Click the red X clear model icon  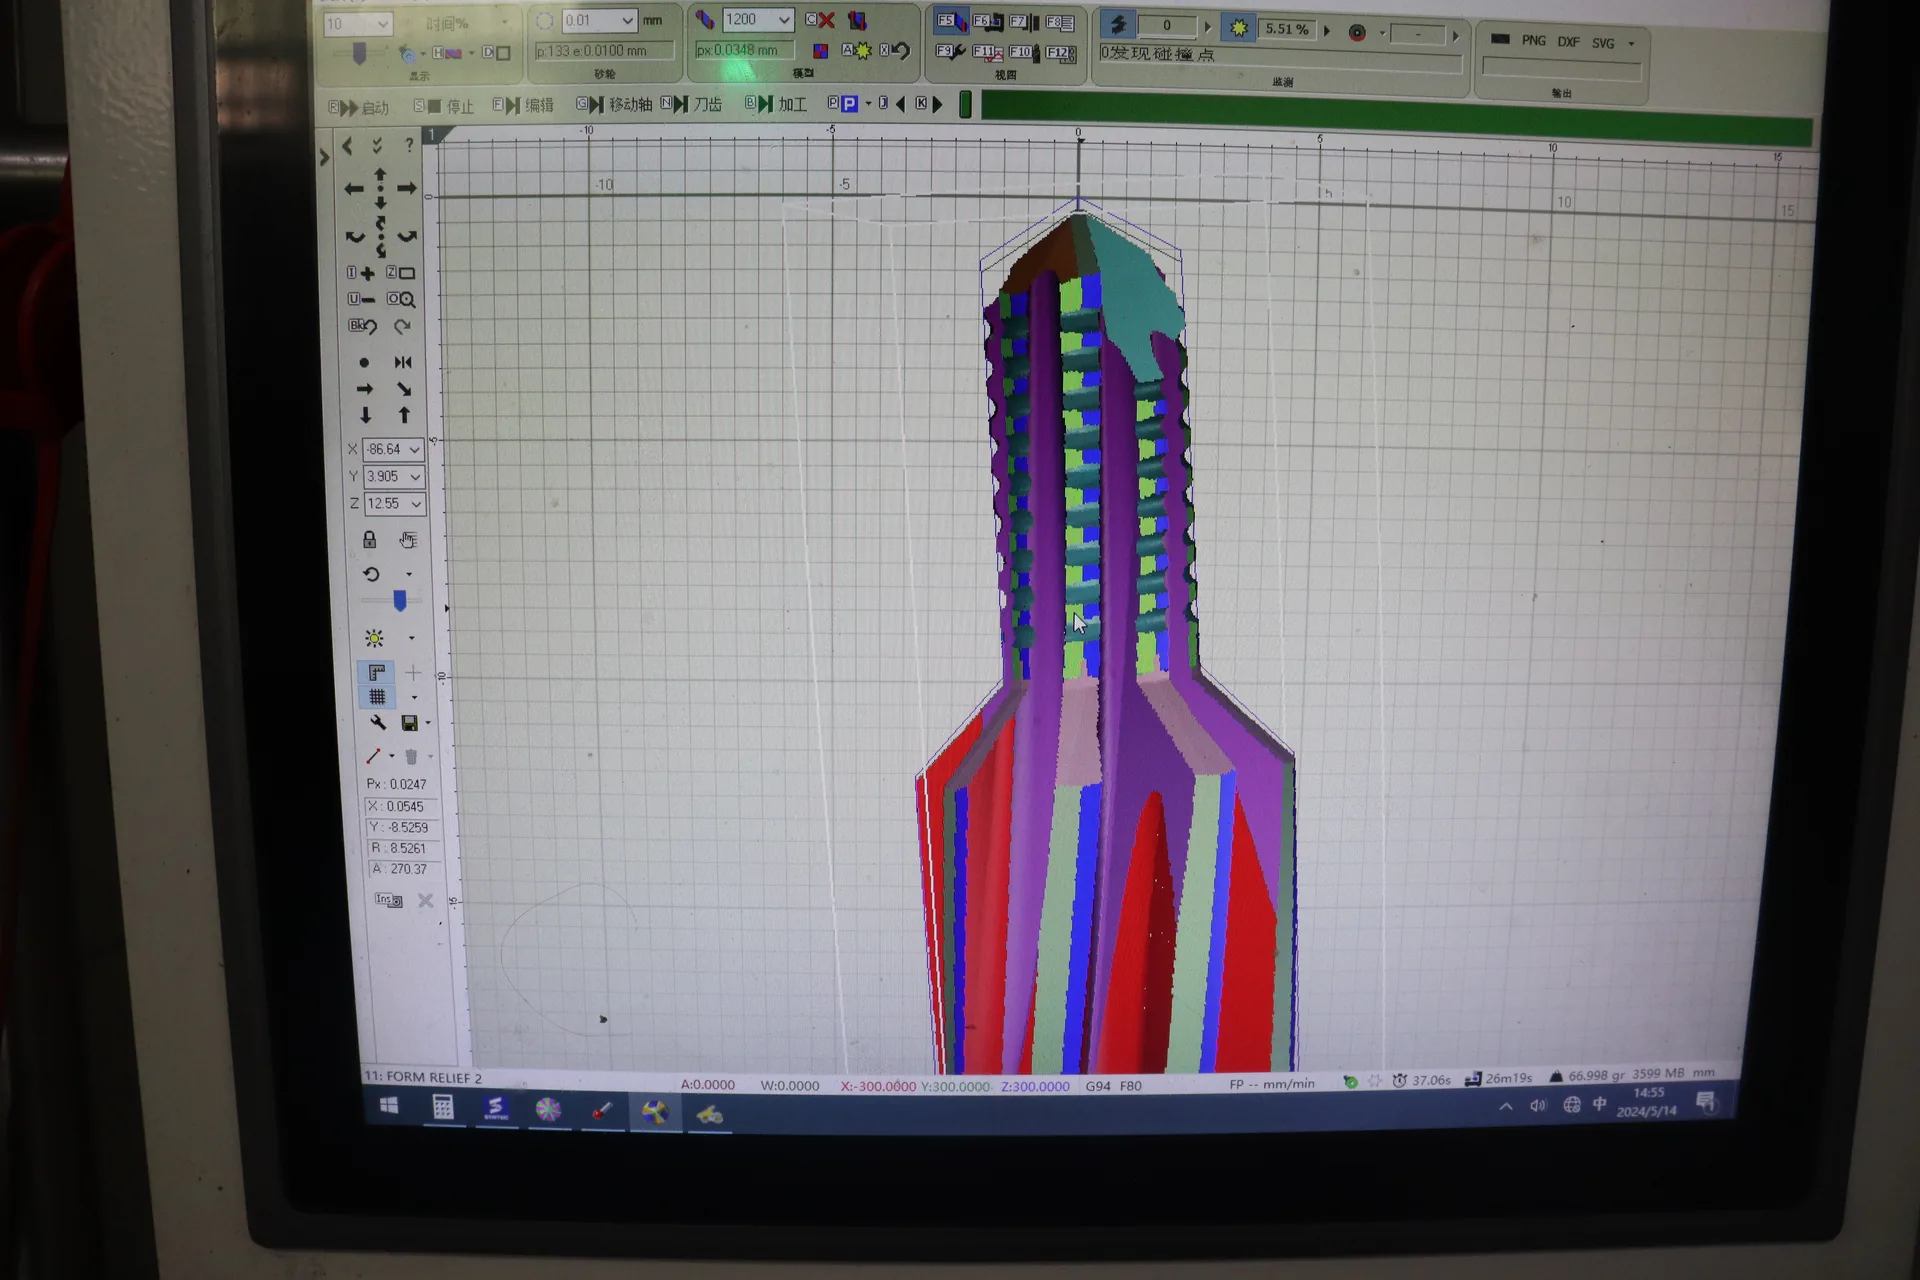coord(820,20)
